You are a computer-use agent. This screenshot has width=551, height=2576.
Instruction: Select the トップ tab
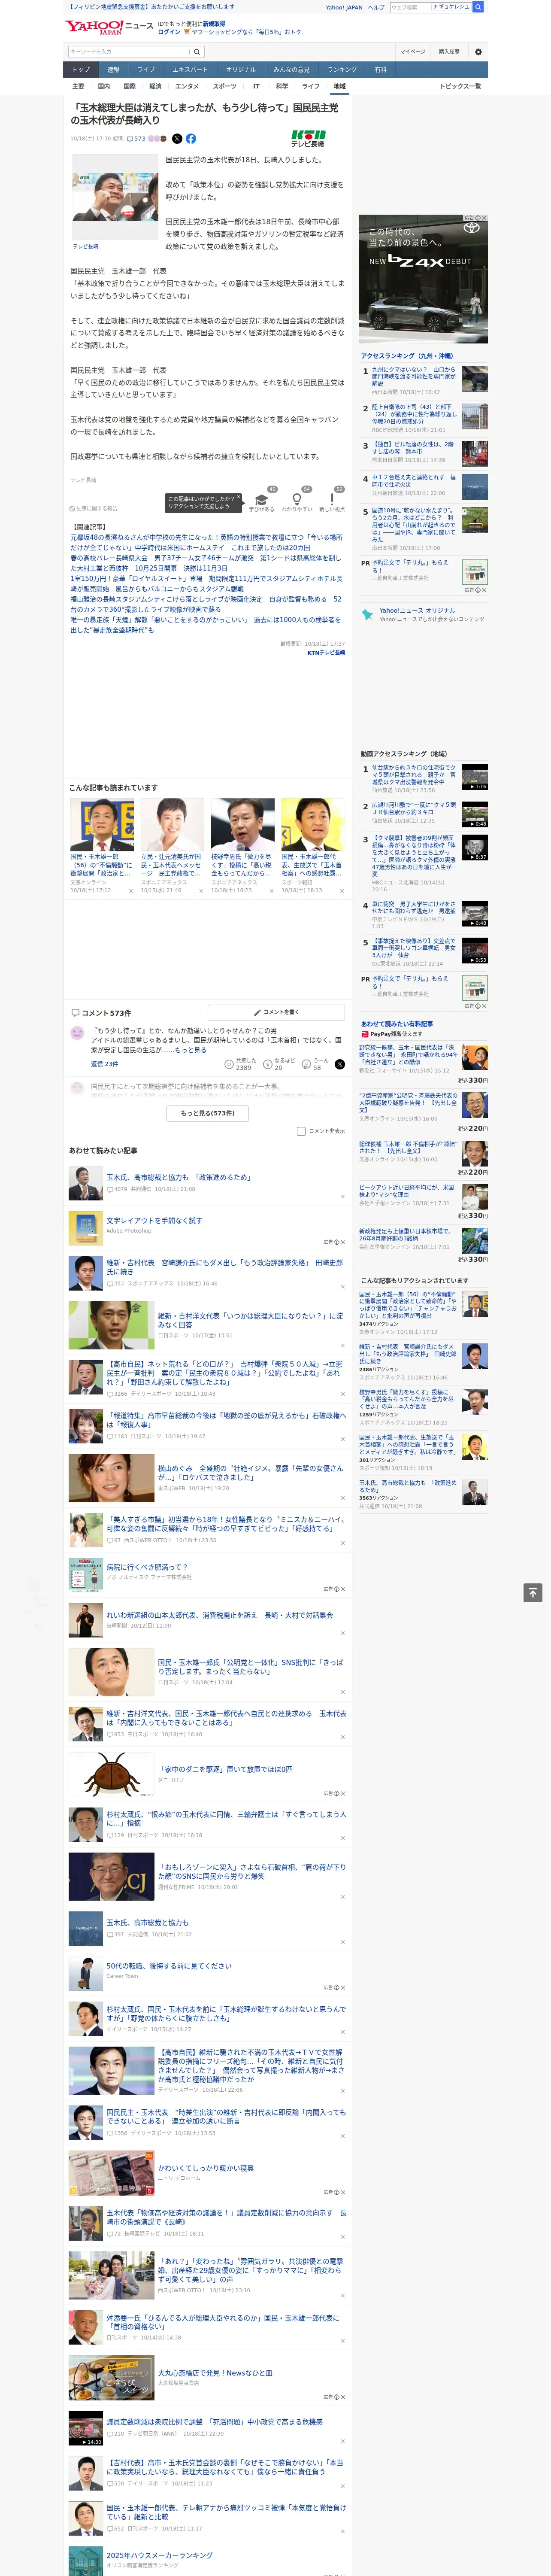81,69
